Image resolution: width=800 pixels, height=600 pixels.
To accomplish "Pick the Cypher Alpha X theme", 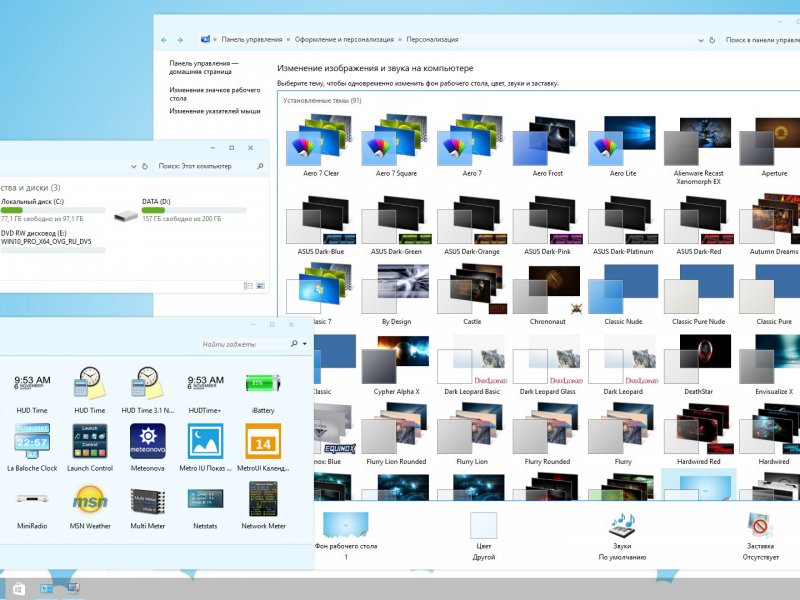I will point(396,364).
